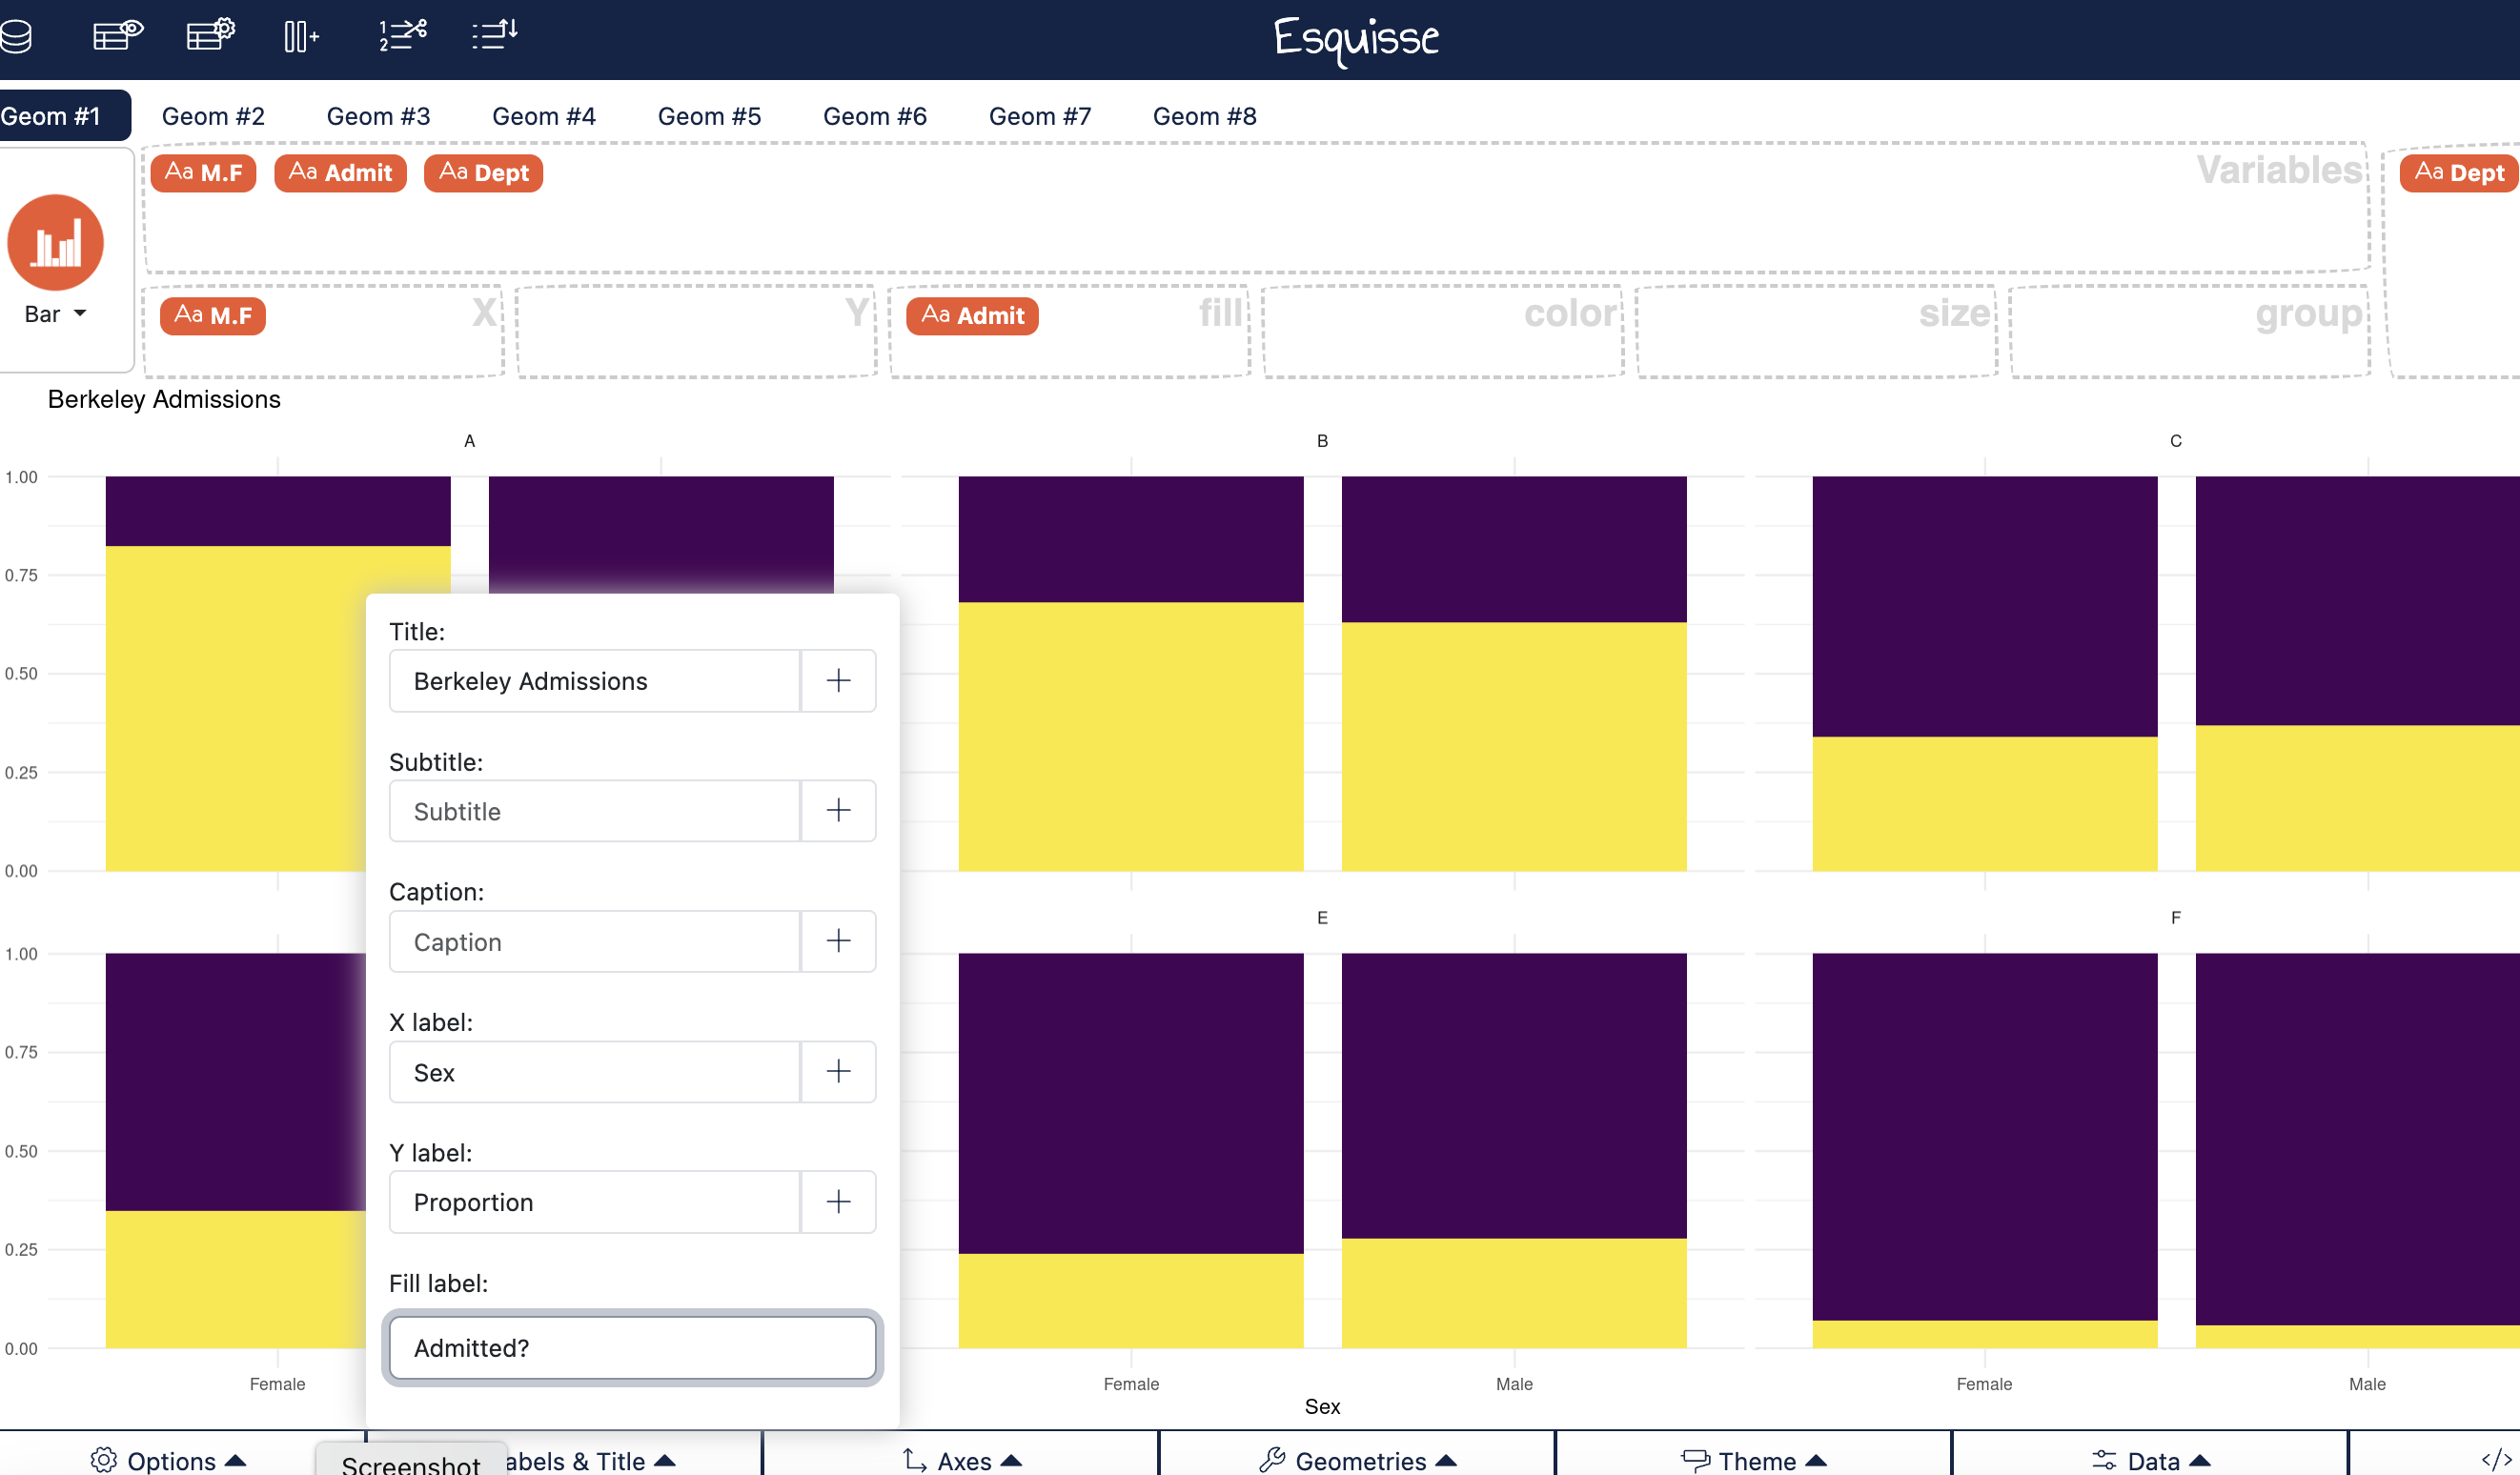Click the Fill label input field
The image size is (2520, 1475).
tap(632, 1347)
